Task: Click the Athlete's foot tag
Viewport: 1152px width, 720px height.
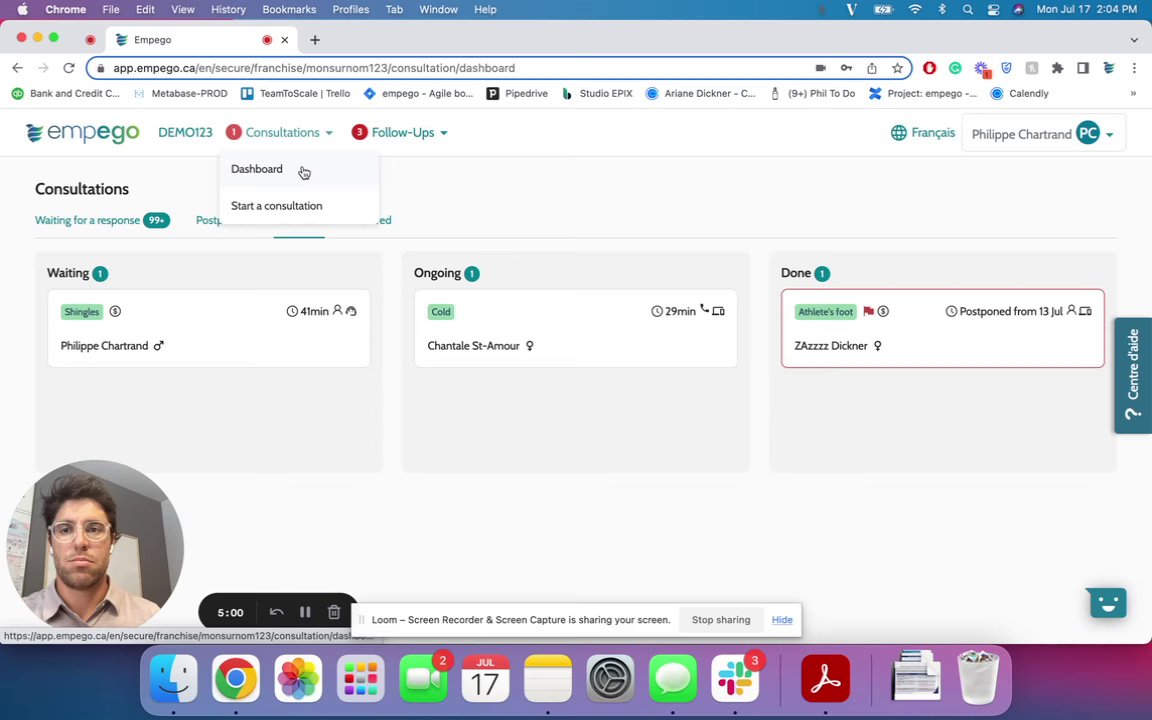Action: tap(826, 312)
